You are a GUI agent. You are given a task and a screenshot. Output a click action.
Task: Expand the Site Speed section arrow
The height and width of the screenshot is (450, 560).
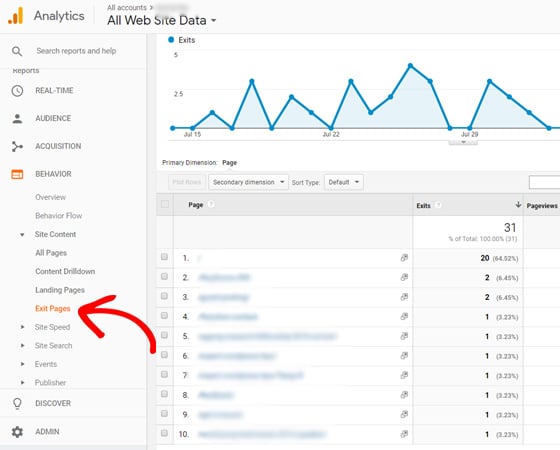[22, 327]
